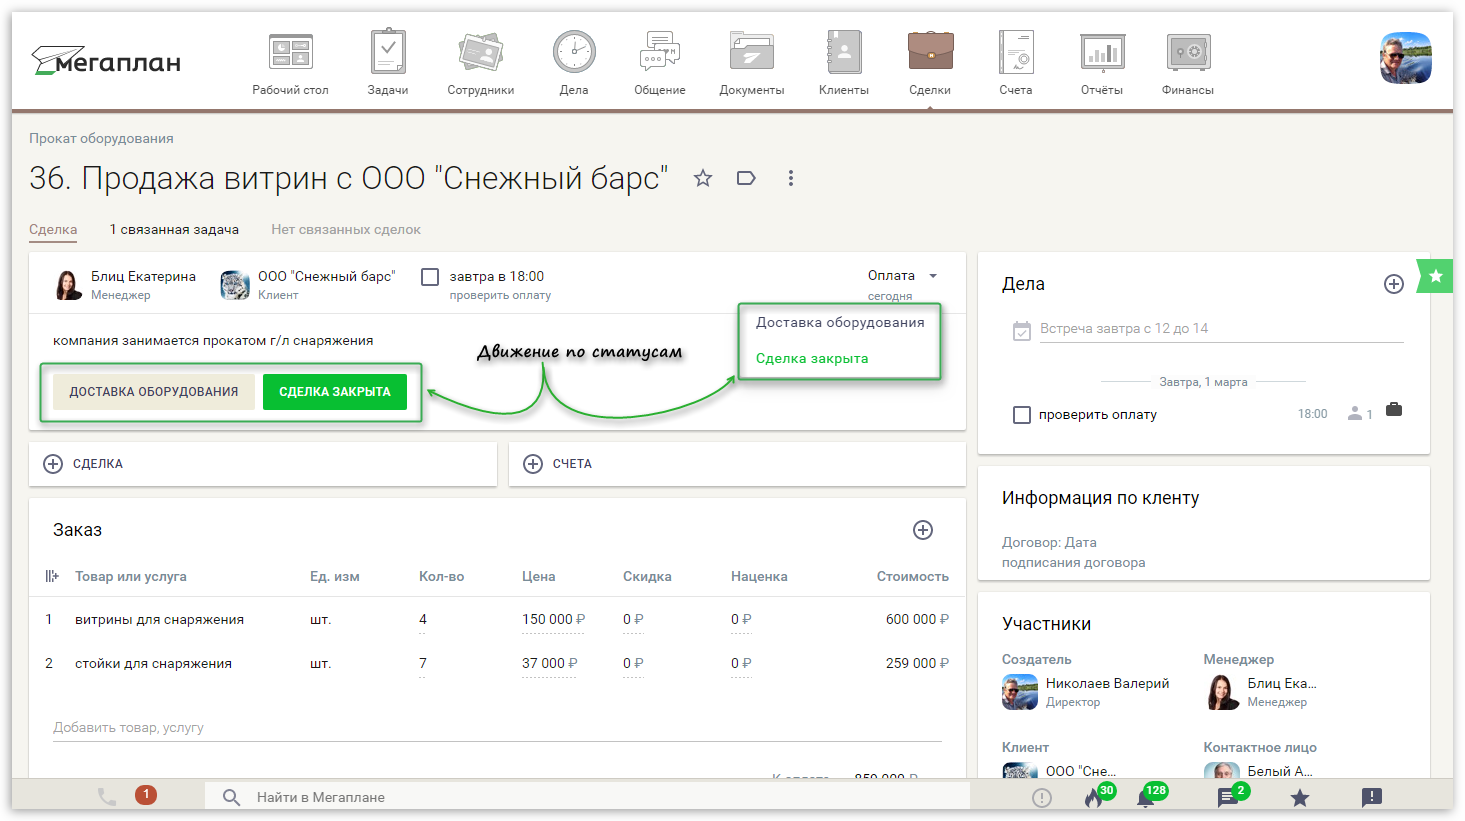Open user profile avatar at top right

pos(1406,57)
